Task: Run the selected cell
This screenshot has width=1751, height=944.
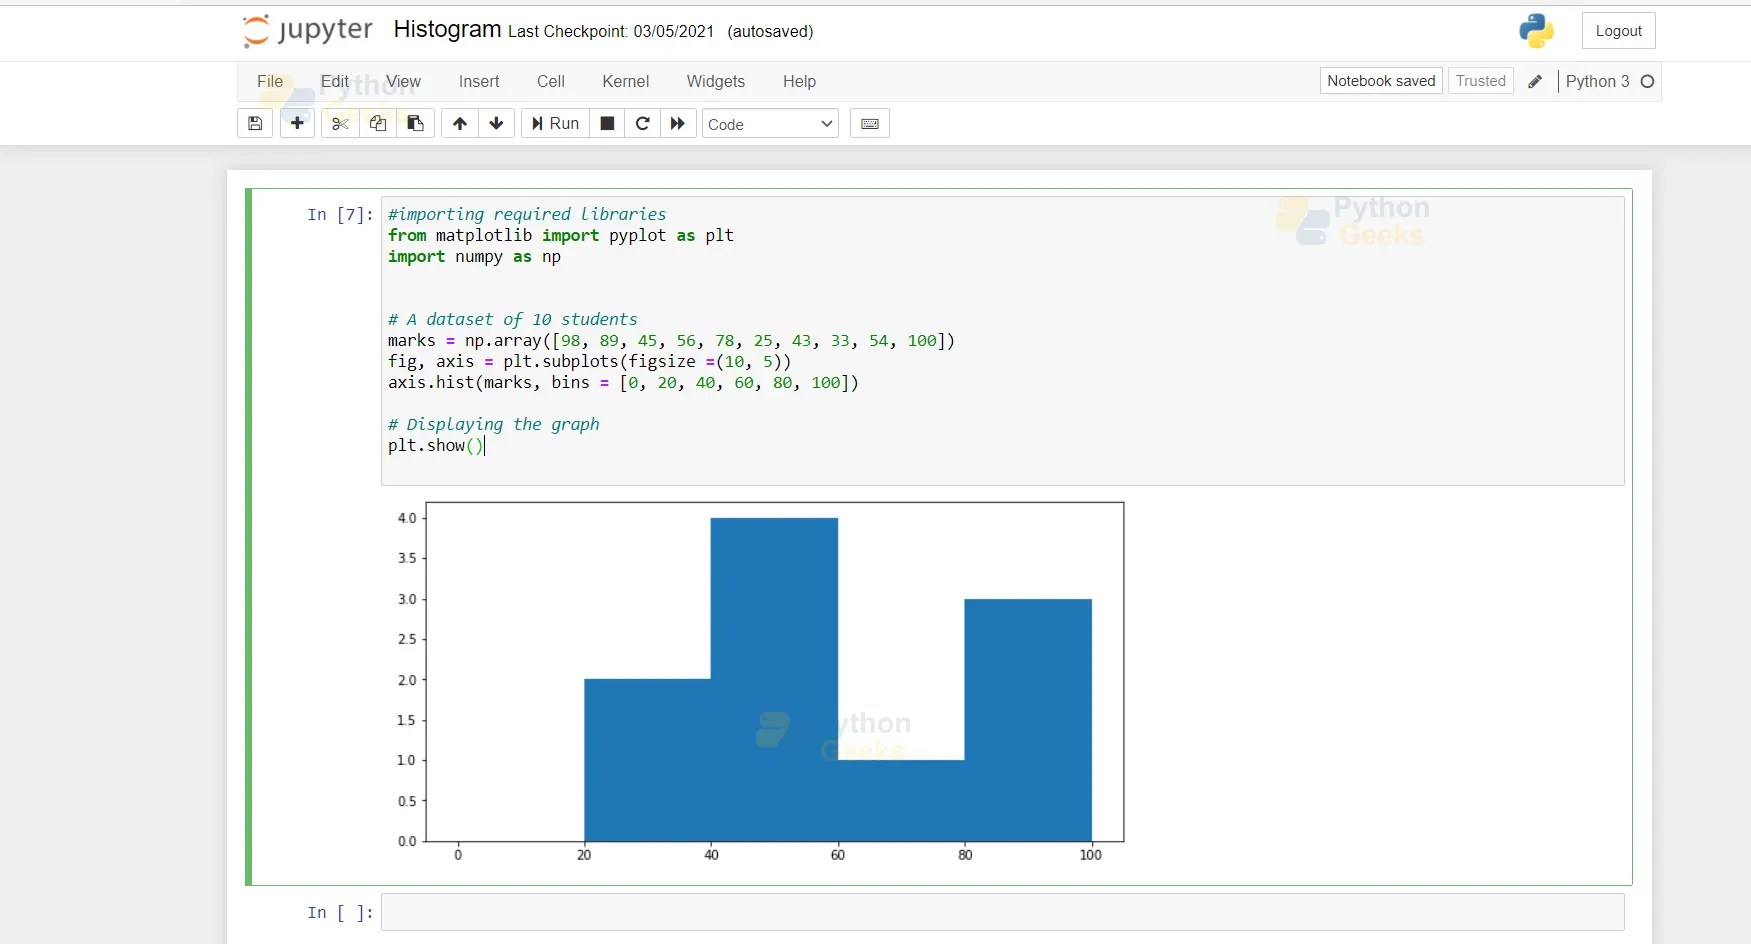Action: pyautogui.click(x=554, y=123)
